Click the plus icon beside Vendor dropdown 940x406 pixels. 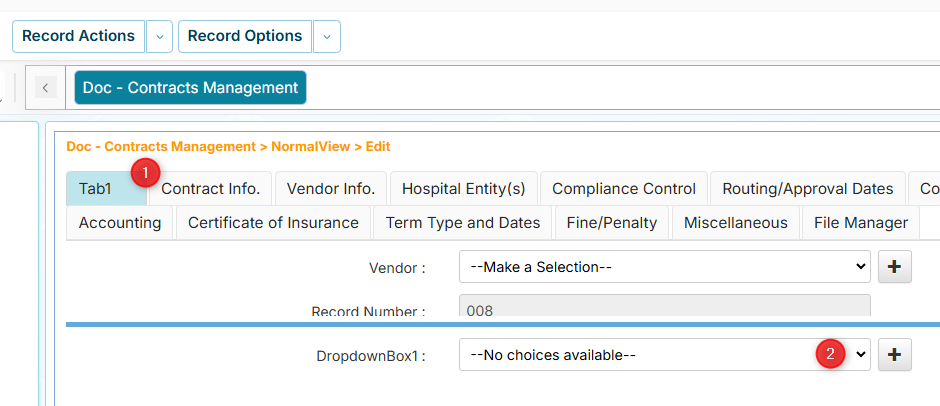tap(895, 267)
